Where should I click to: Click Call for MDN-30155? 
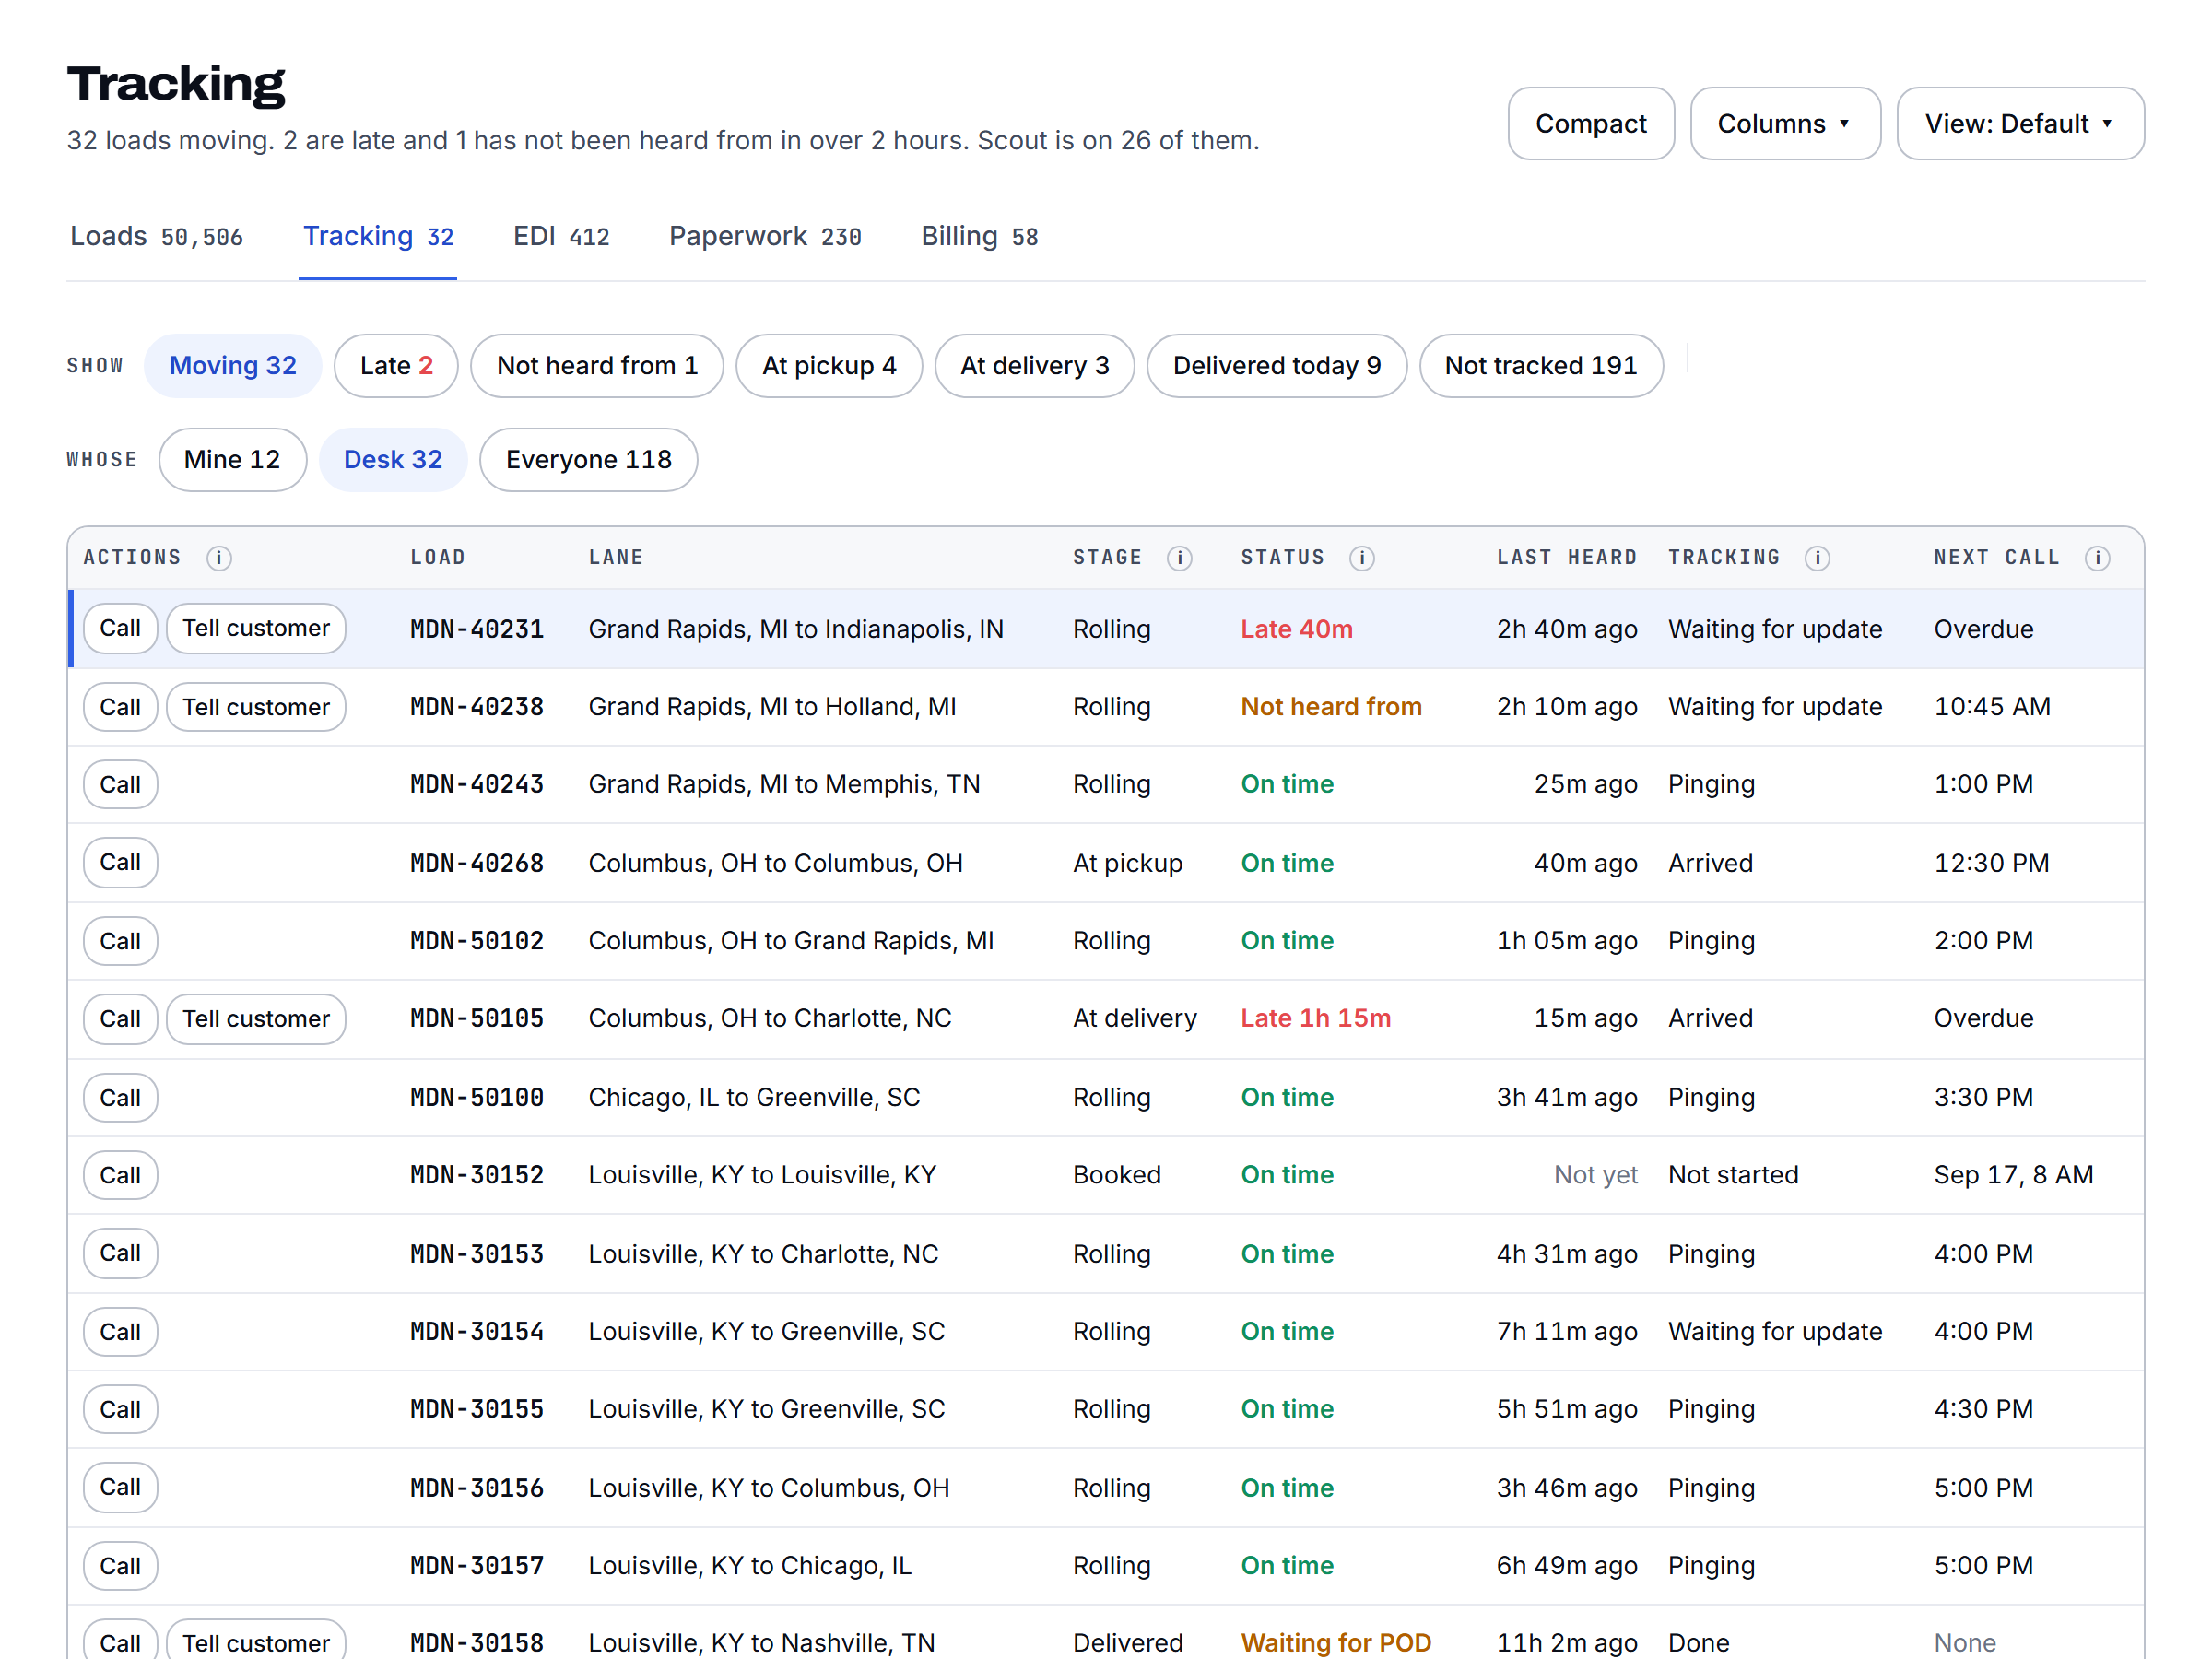tap(120, 1409)
